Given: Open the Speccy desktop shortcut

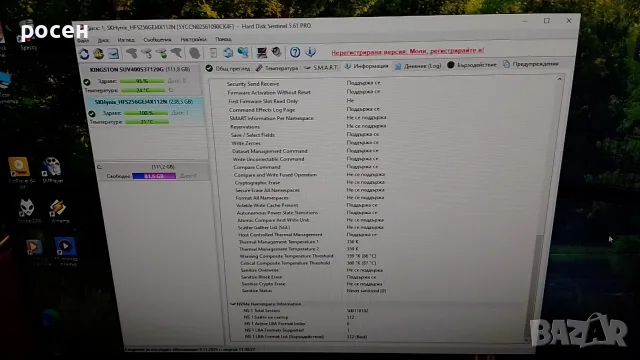Looking at the screenshot, I should tap(28, 37).
